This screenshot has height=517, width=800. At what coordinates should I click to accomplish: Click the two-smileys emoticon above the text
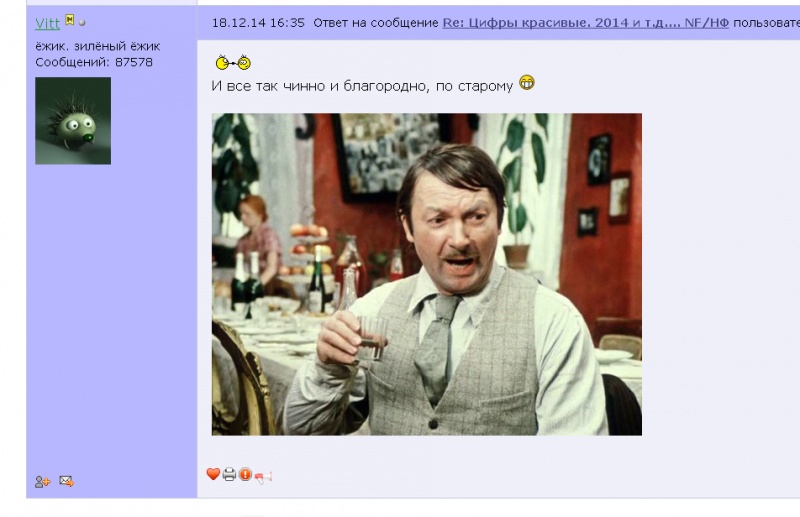(233, 63)
